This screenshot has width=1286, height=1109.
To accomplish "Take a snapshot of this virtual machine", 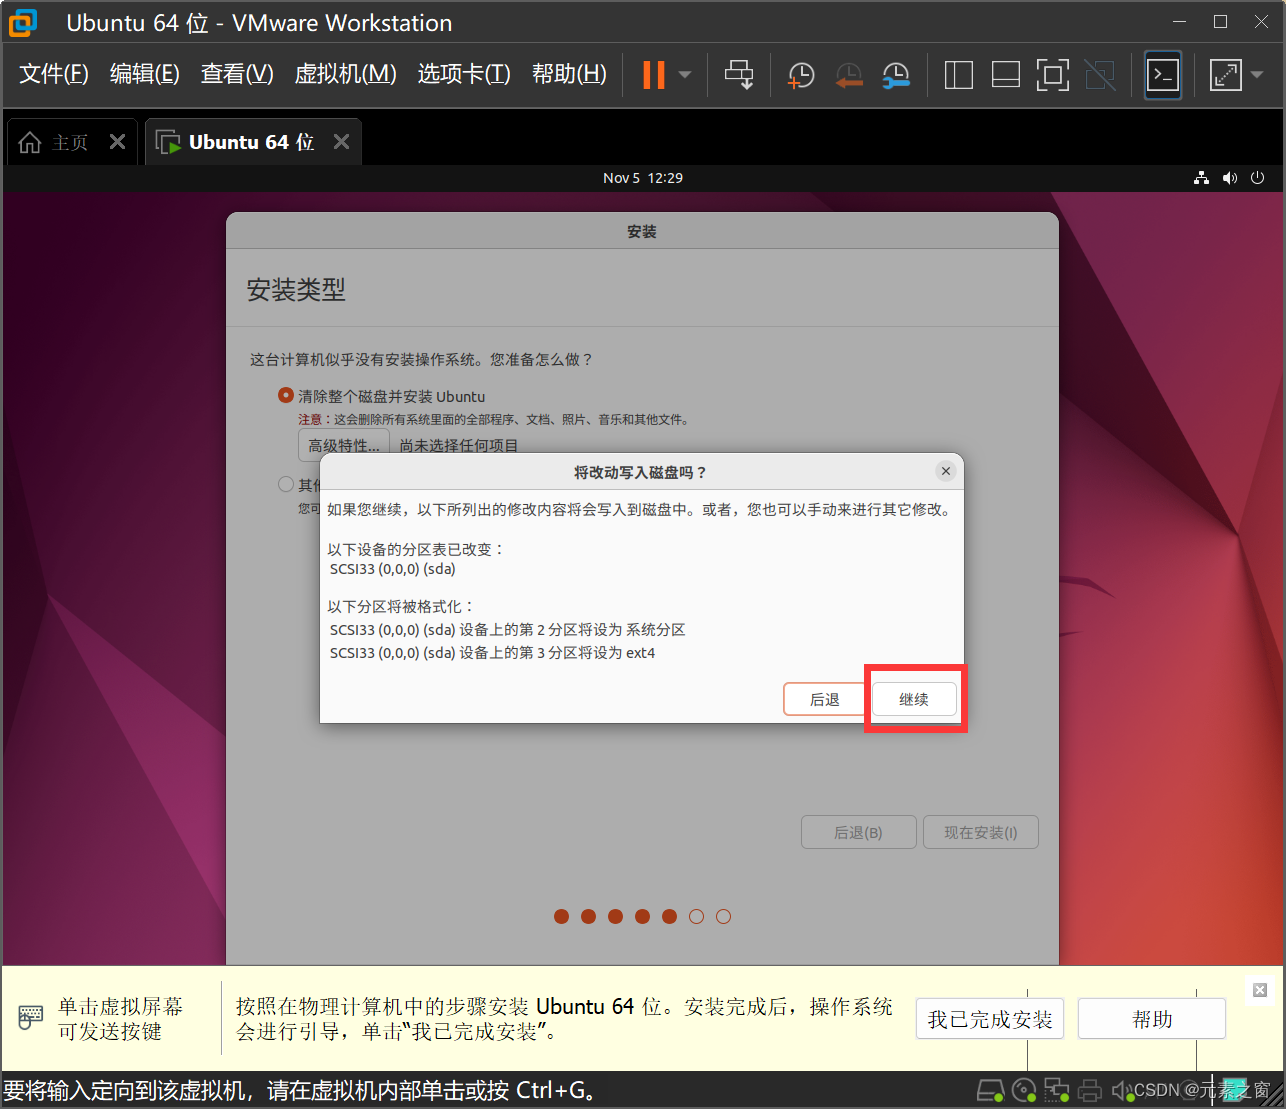I will (801, 75).
